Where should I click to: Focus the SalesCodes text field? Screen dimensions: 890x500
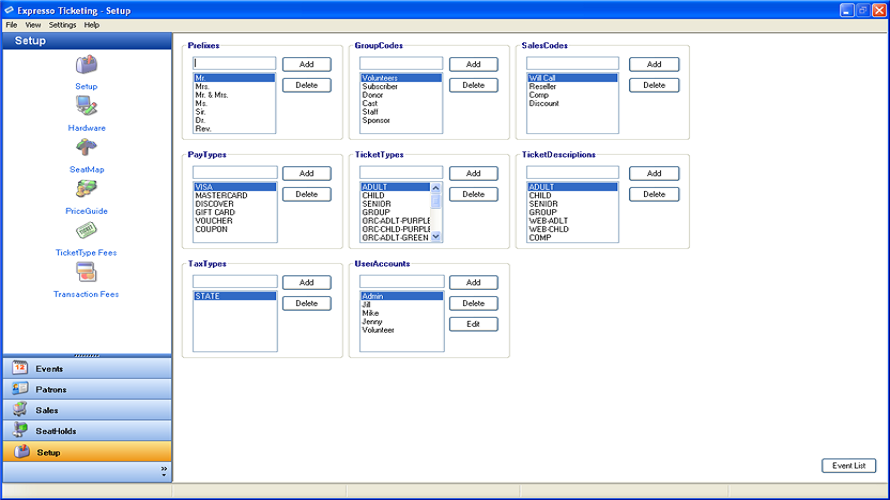(572, 63)
